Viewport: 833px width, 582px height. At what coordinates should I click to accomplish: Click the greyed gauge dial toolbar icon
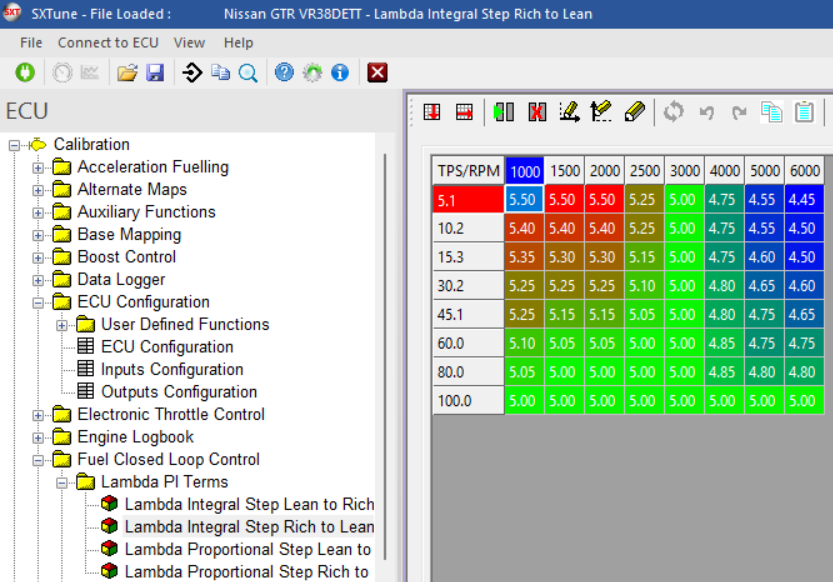pos(62,72)
